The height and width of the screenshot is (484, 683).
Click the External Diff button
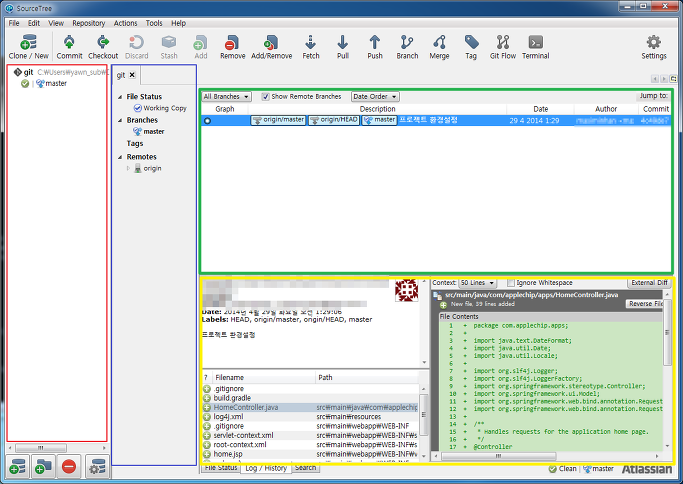coord(649,283)
